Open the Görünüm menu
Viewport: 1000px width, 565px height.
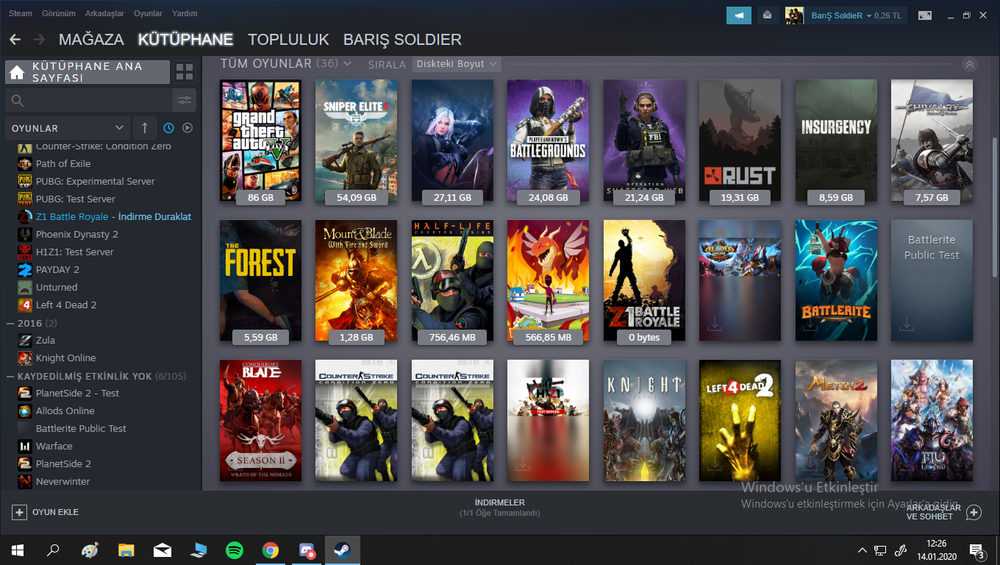(x=59, y=13)
